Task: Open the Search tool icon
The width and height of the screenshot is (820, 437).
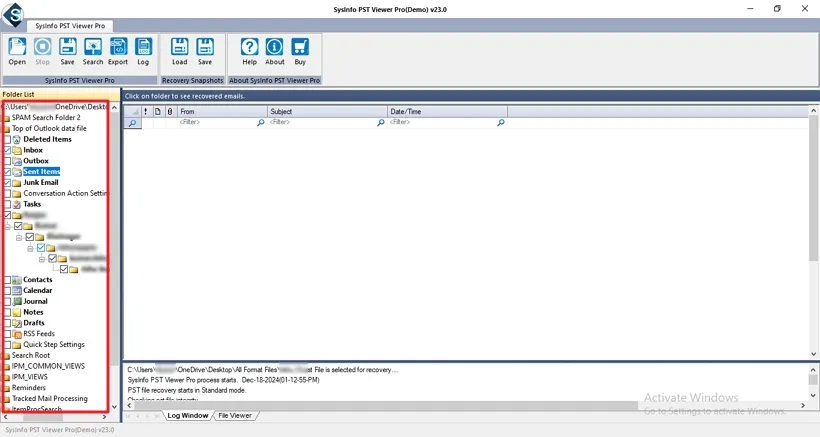Action: click(93, 47)
